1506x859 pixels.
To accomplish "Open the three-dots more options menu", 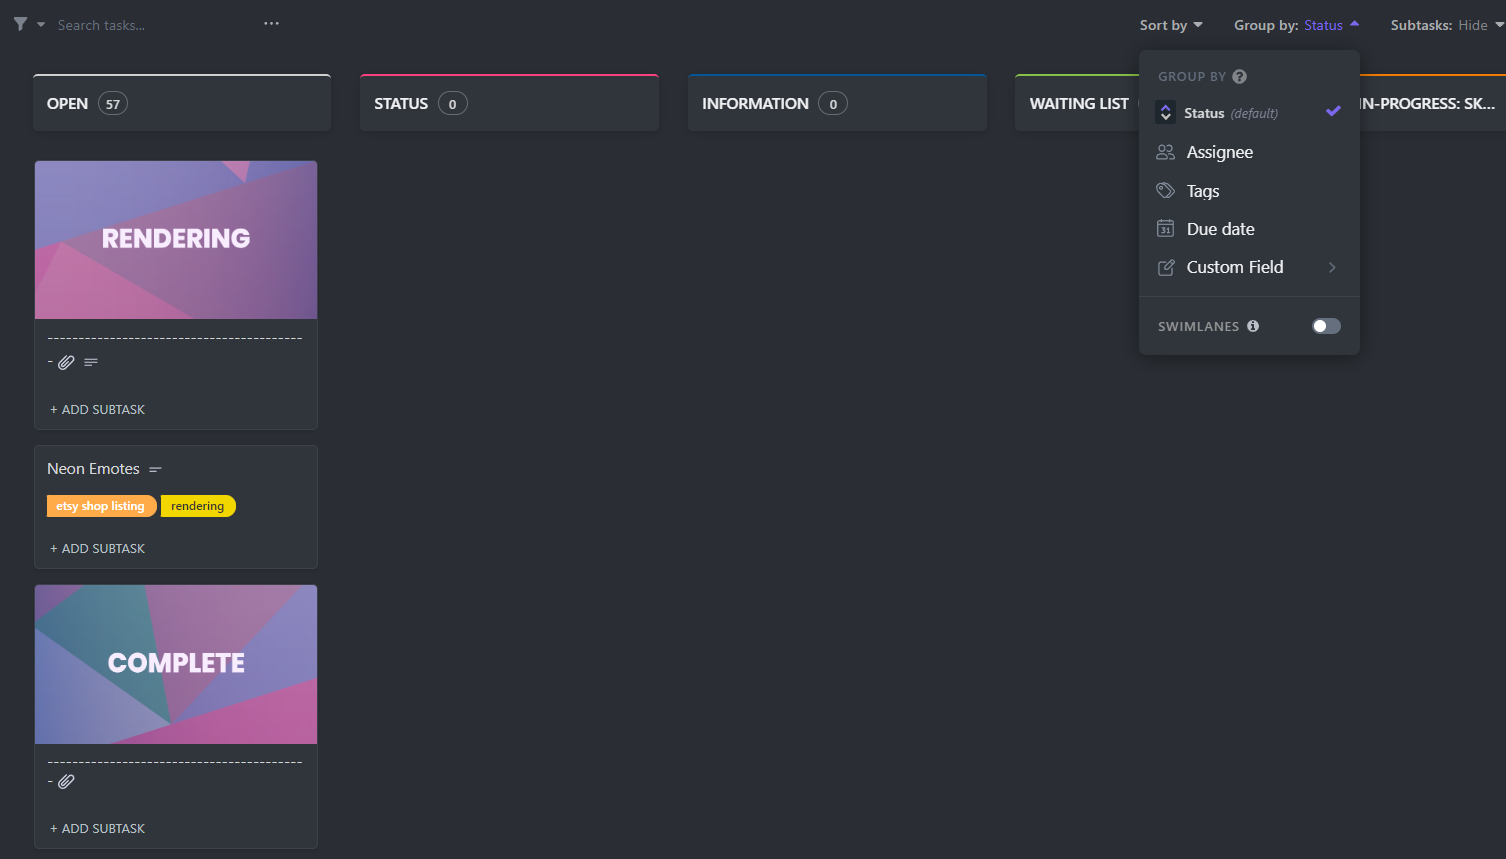I will click(x=271, y=24).
